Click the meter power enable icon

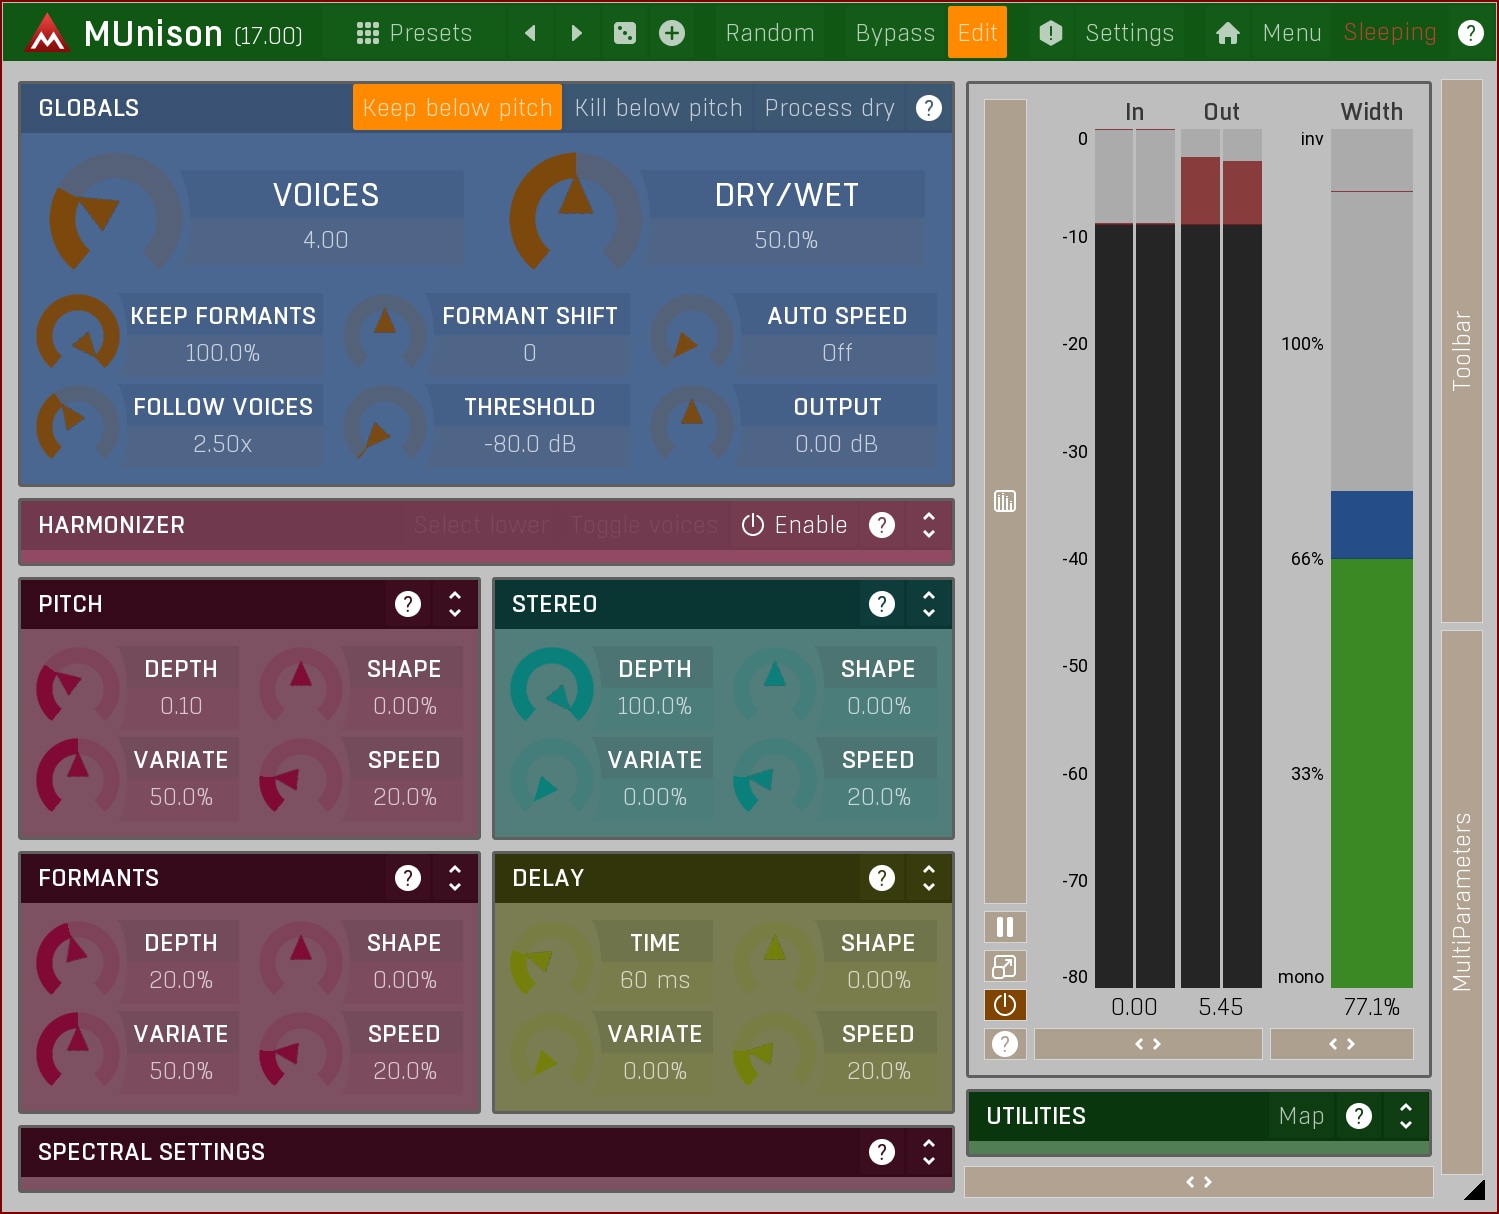coord(1005,1005)
